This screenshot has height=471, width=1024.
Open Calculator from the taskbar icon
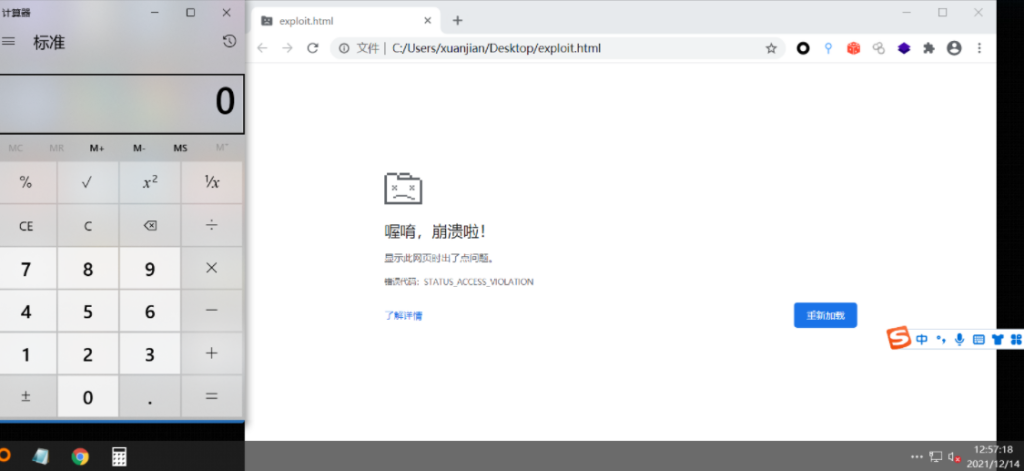click(119, 457)
